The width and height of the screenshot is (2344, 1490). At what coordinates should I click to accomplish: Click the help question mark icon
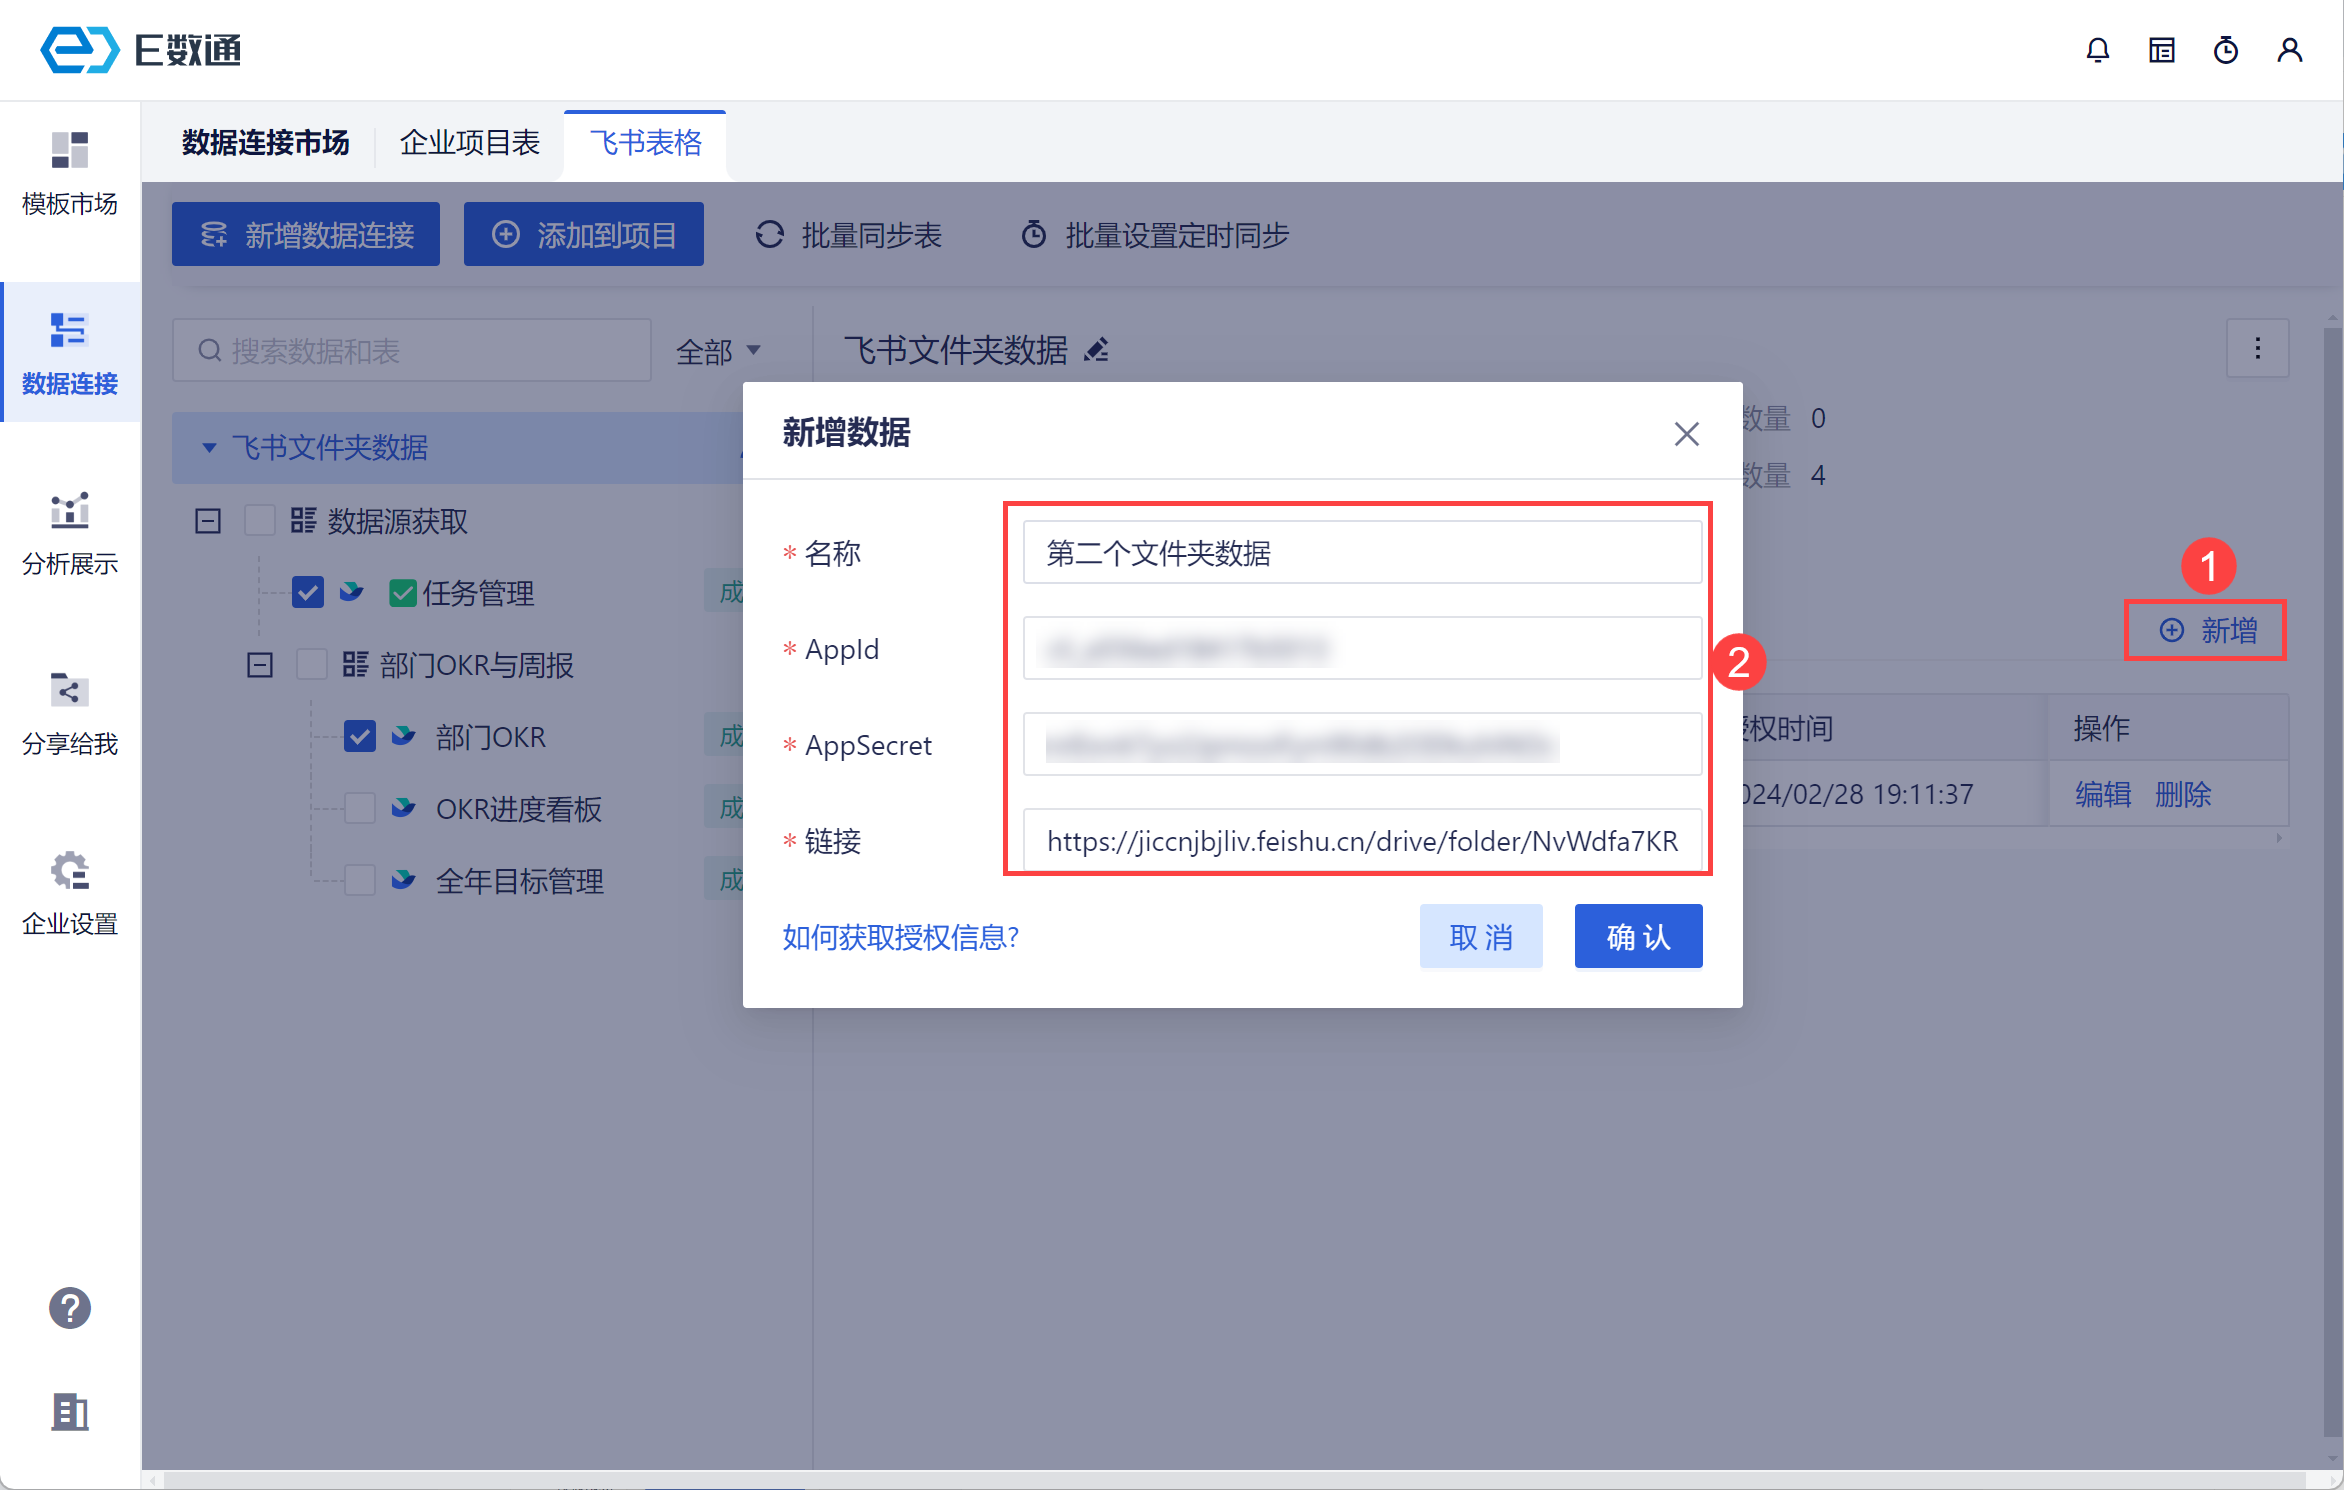[x=70, y=1307]
